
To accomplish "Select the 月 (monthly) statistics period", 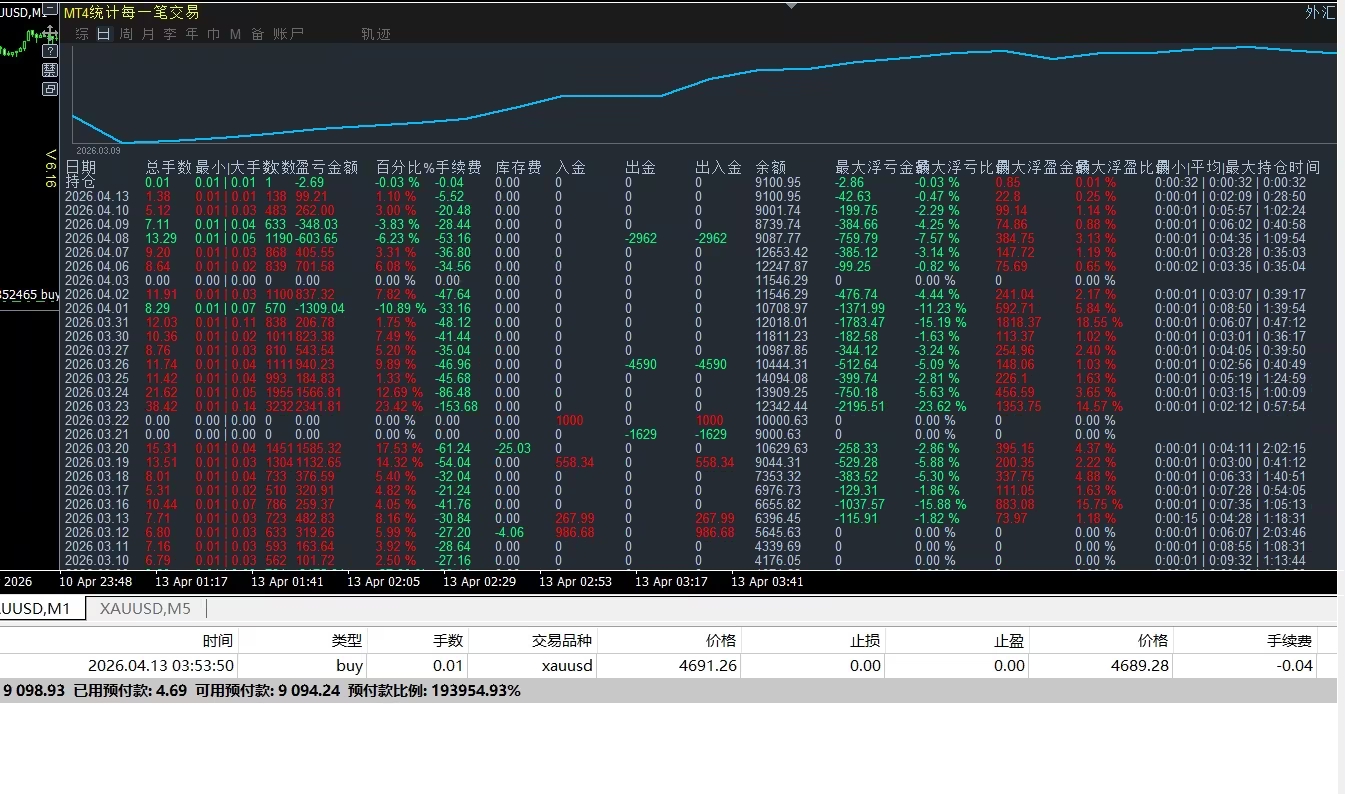I will click(148, 34).
